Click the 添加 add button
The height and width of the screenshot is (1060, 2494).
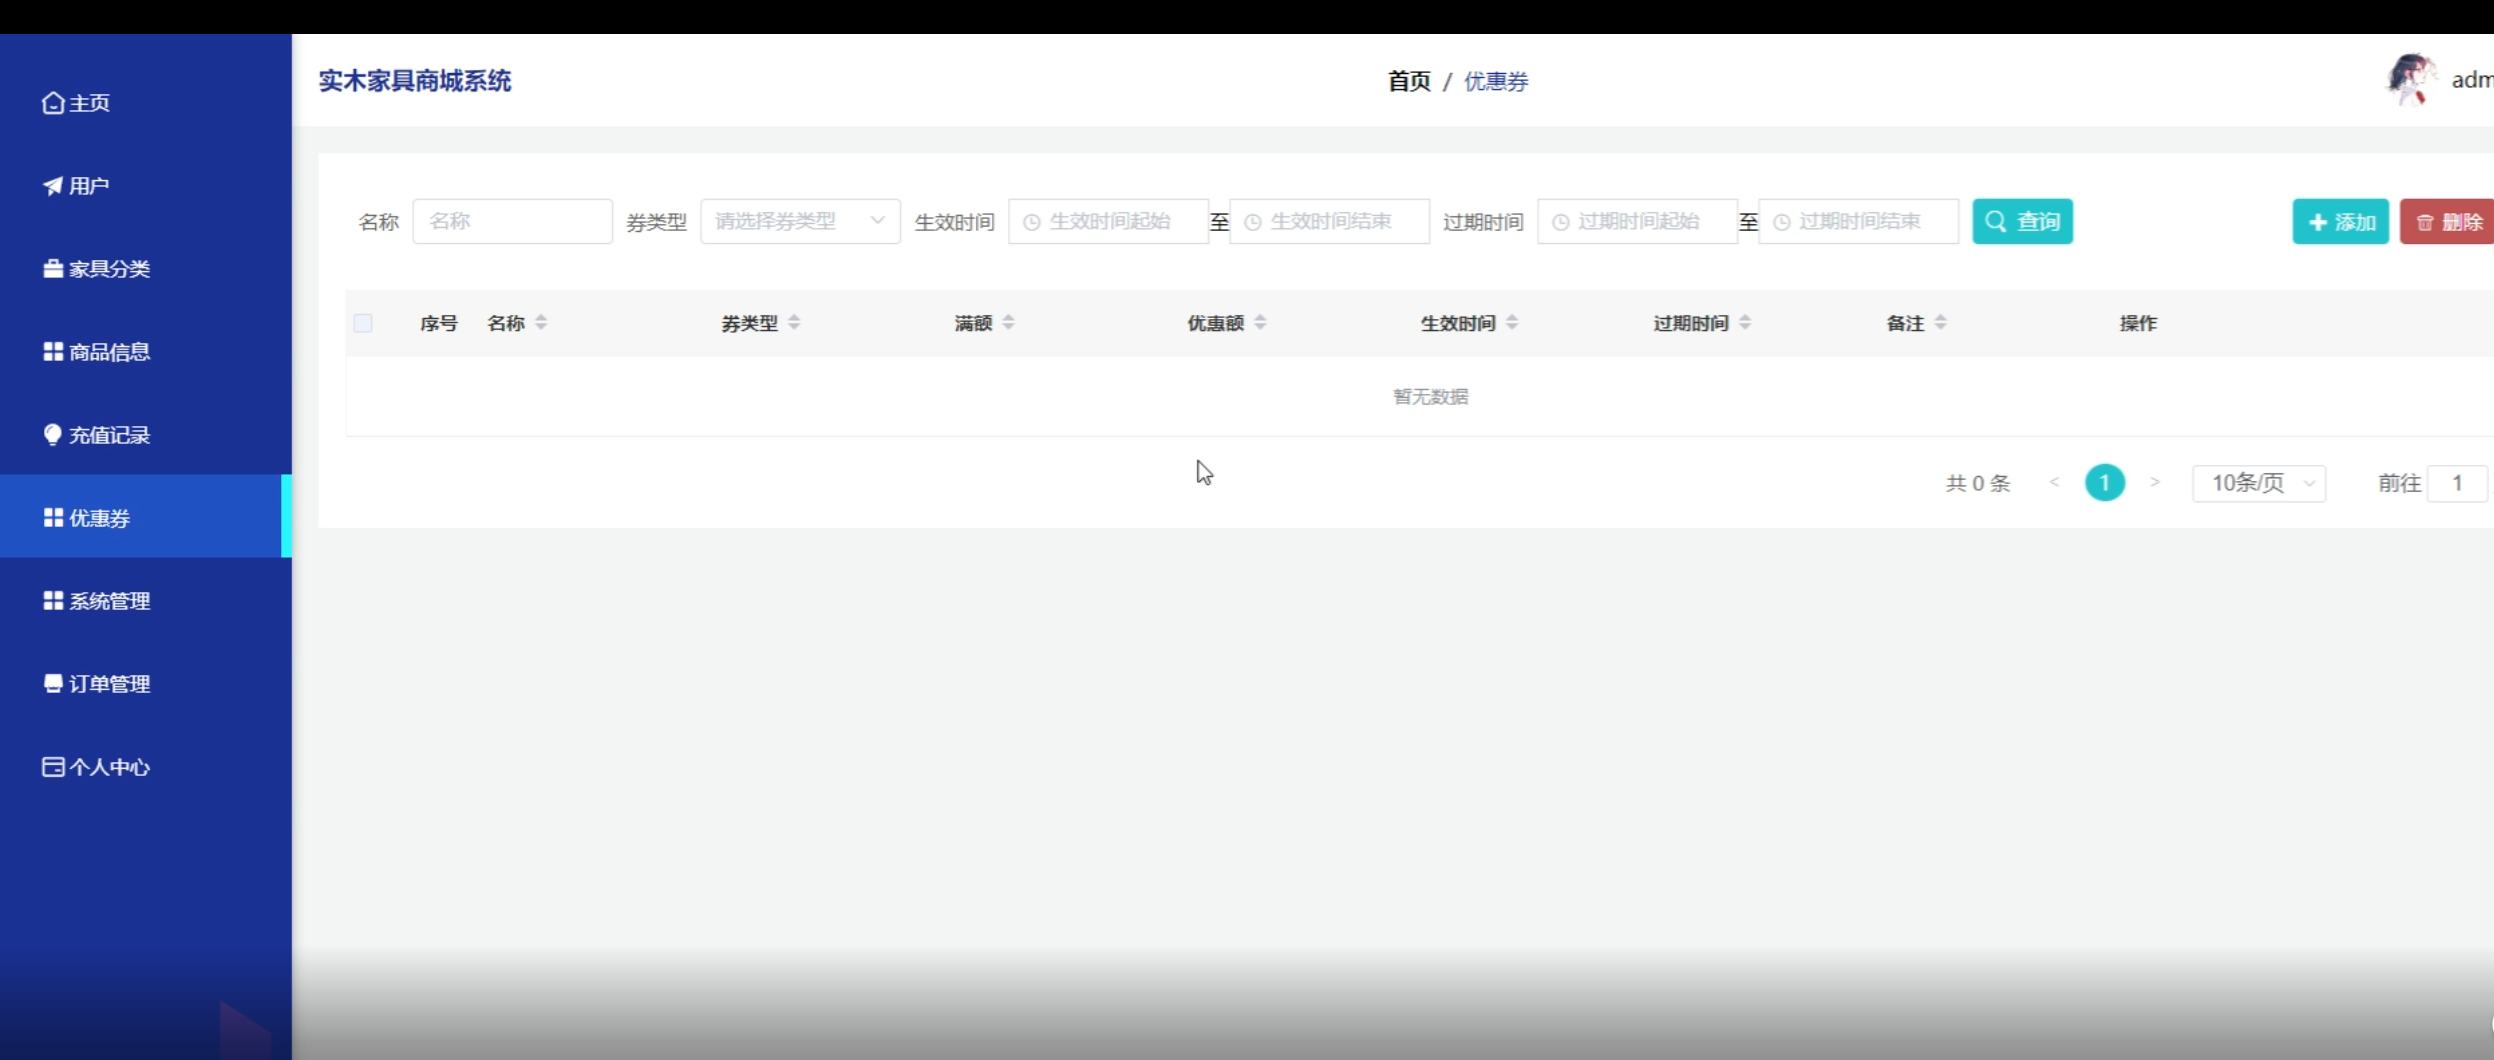(2340, 221)
